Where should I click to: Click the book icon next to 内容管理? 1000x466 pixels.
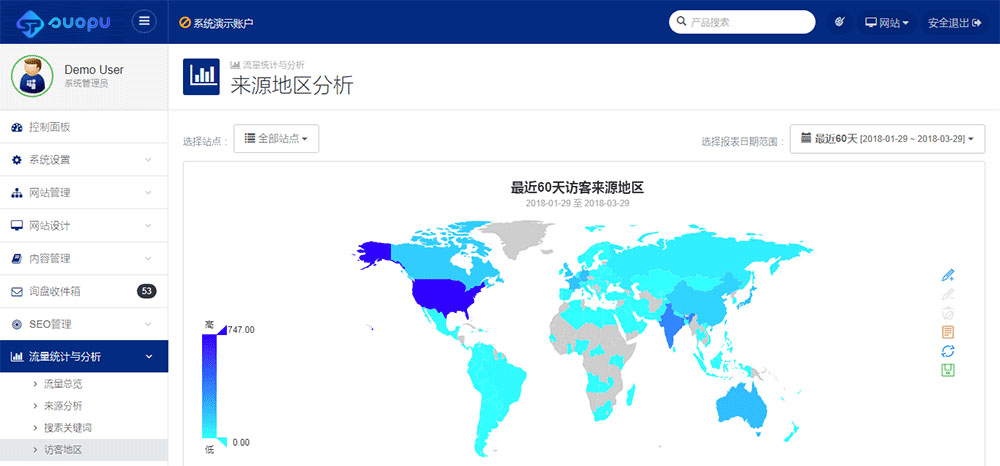click(17, 259)
